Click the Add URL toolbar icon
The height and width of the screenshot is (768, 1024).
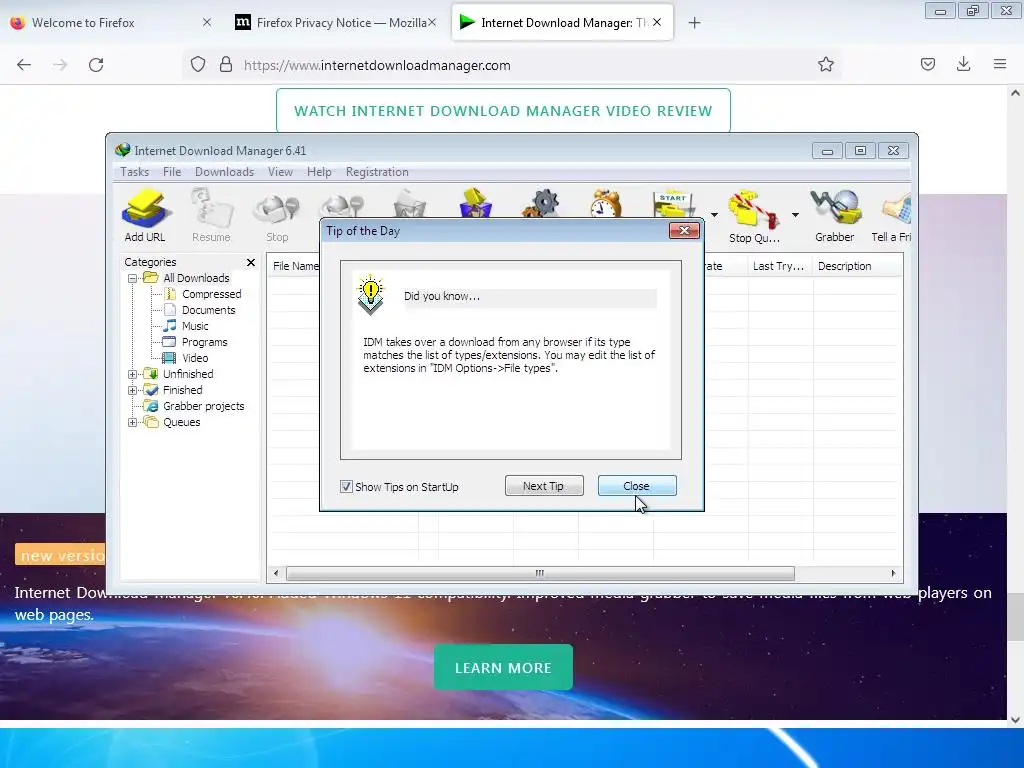click(145, 216)
